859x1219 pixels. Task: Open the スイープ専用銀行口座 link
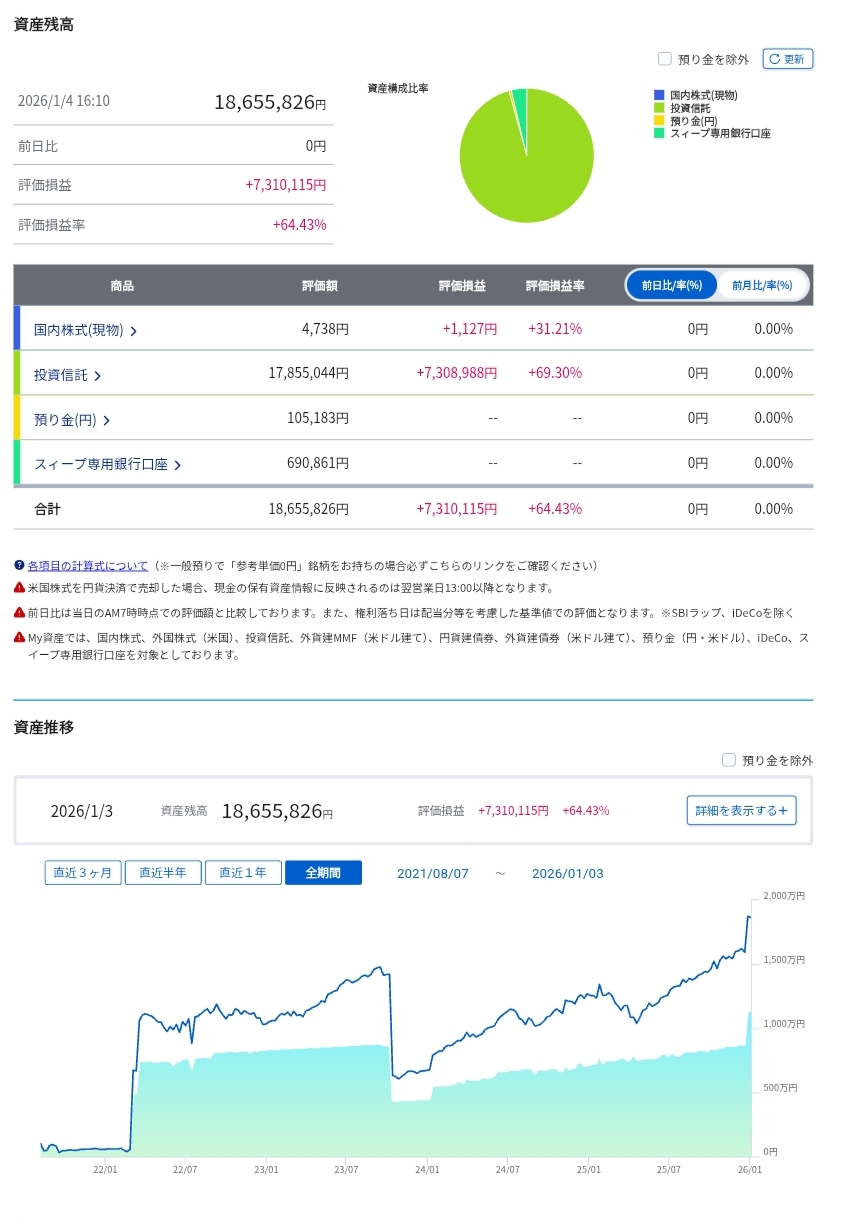(106, 464)
